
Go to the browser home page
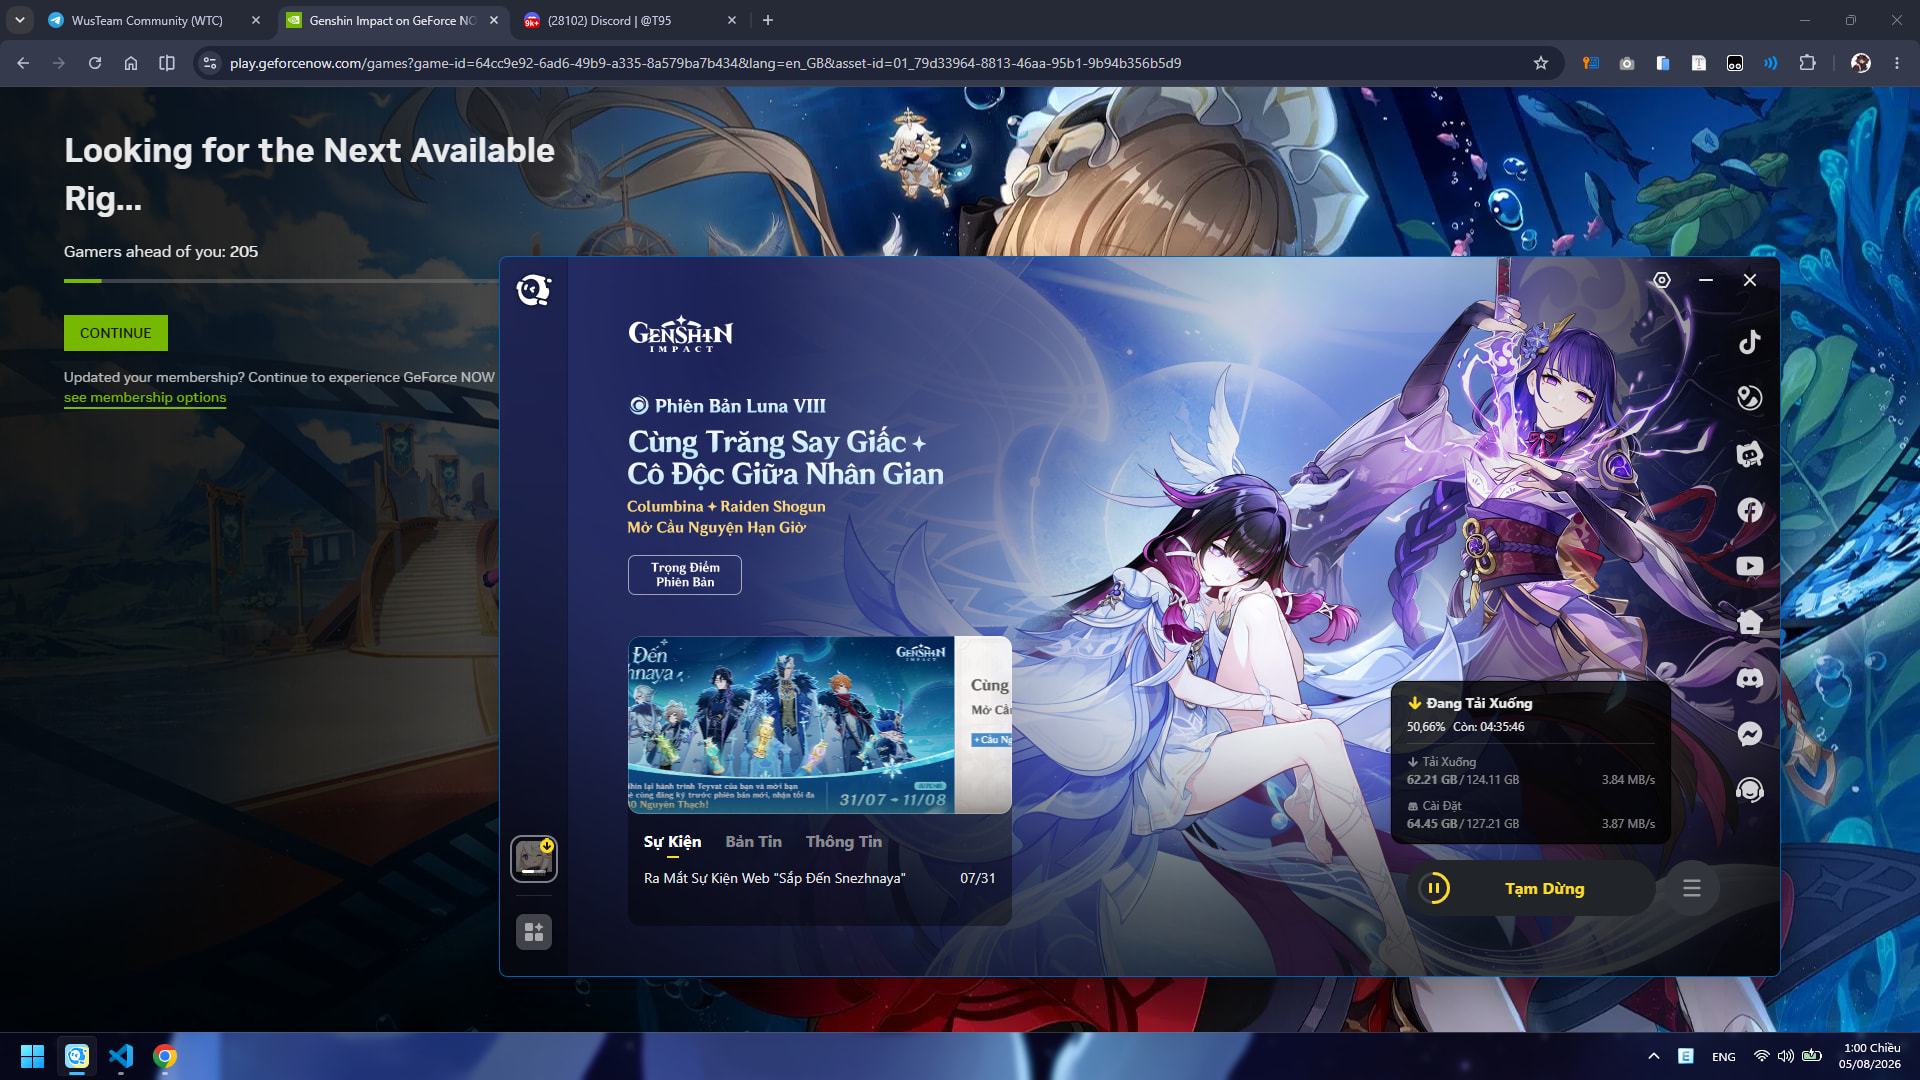[131, 63]
